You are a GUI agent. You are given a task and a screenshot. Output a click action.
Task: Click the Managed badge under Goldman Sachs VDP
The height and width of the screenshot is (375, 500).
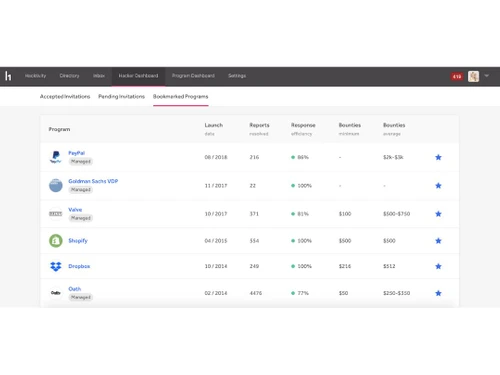(x=81, y=190)
